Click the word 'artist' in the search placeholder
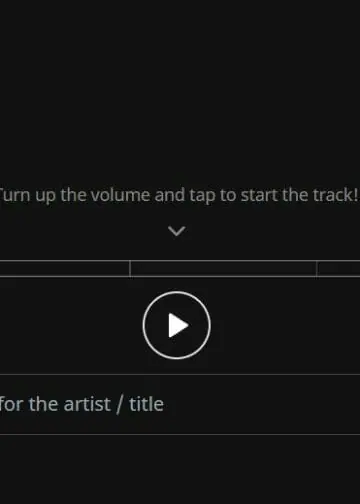Screen dimensions: 360x504 click(87, 404)
